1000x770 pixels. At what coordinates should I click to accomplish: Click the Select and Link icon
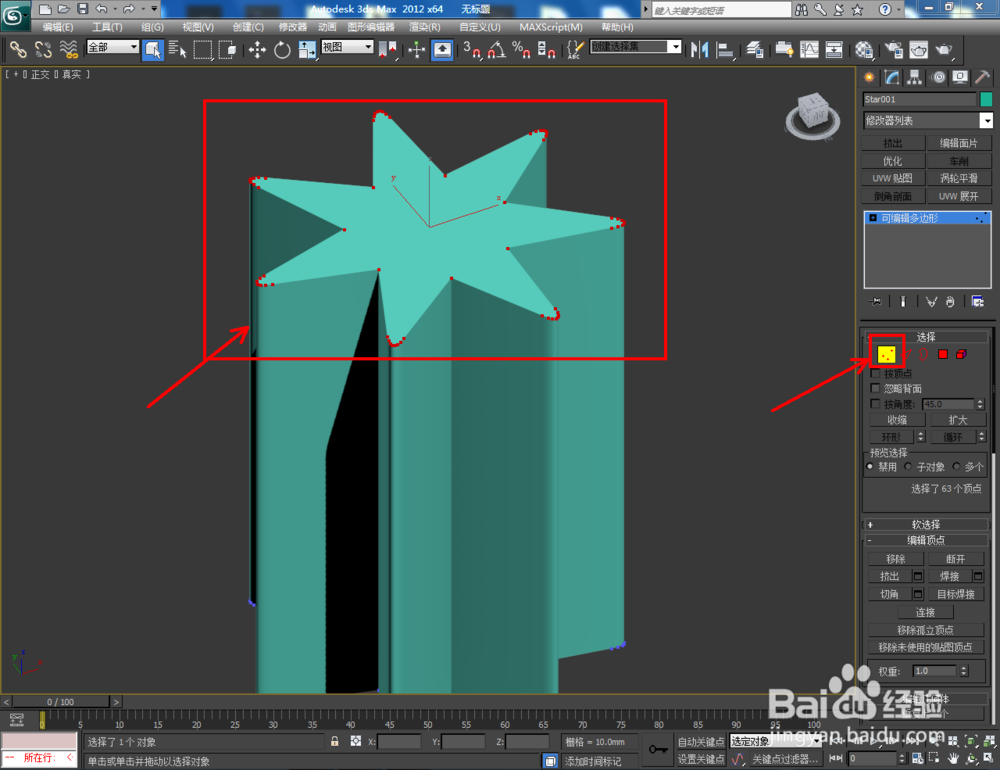tap(18, 49)
